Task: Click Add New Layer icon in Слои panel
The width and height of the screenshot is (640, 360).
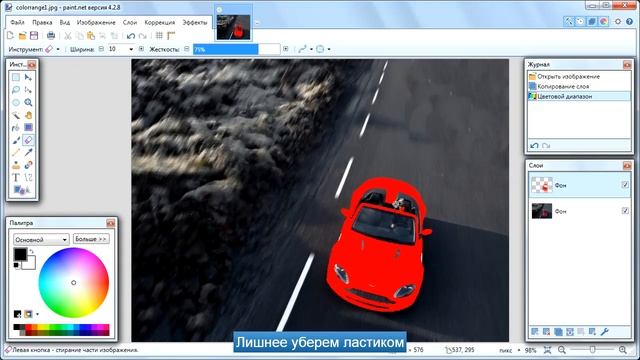Action: pyautogui.click(x=535, y=332)
